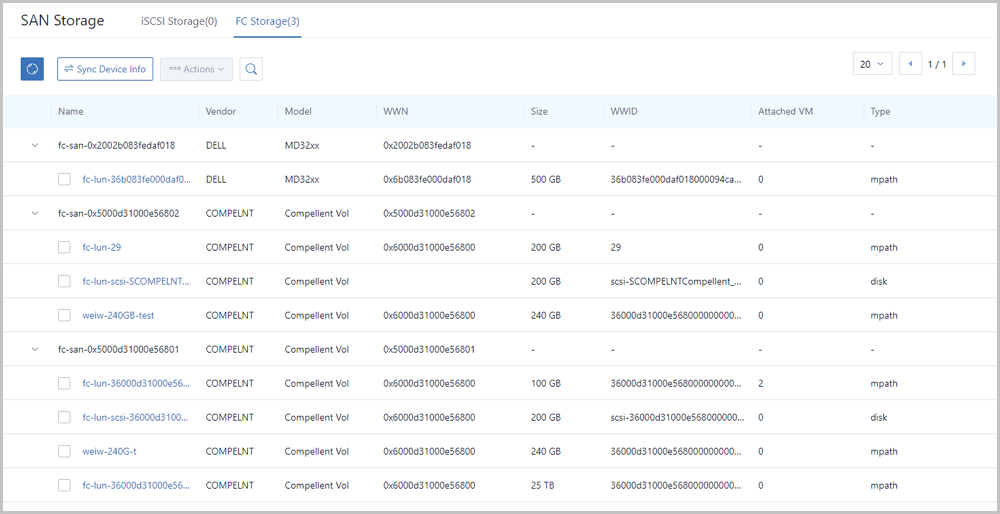This screenshot has height=514, width=1000.
Task: Click the WWN column header
Action: coord(395,112)
